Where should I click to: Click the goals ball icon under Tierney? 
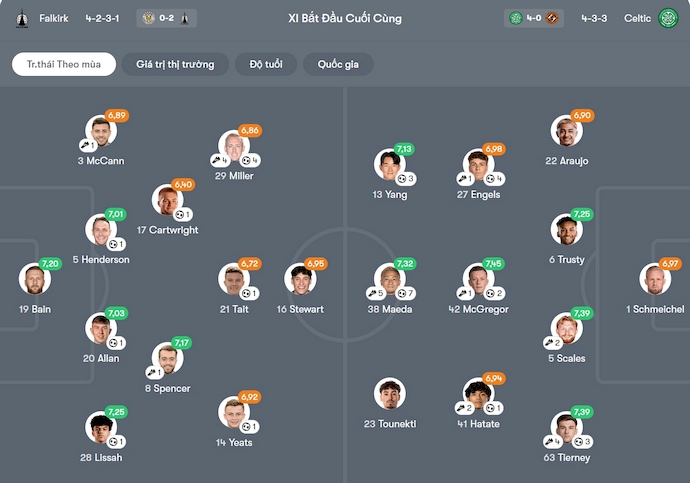click(577, 442)
